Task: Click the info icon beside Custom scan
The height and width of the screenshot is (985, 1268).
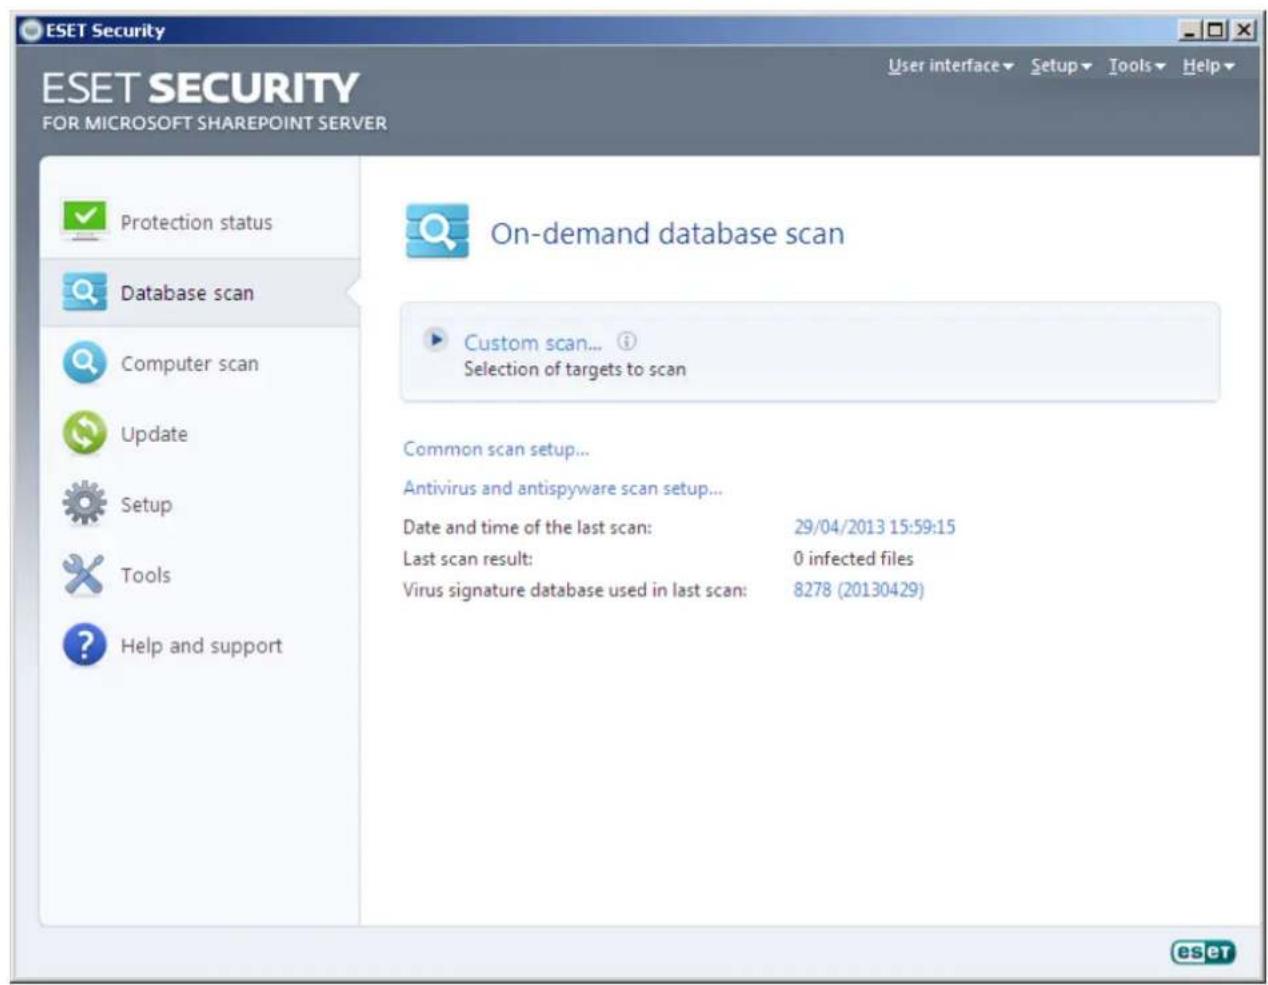Action: 627,341
